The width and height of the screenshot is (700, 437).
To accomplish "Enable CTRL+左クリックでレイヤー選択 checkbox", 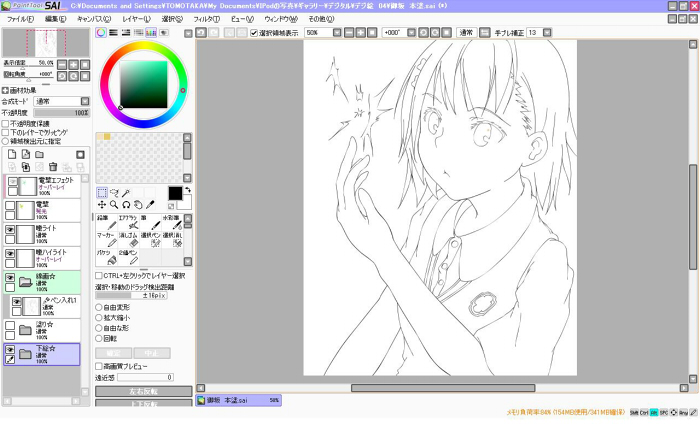I will coord(99,276).
